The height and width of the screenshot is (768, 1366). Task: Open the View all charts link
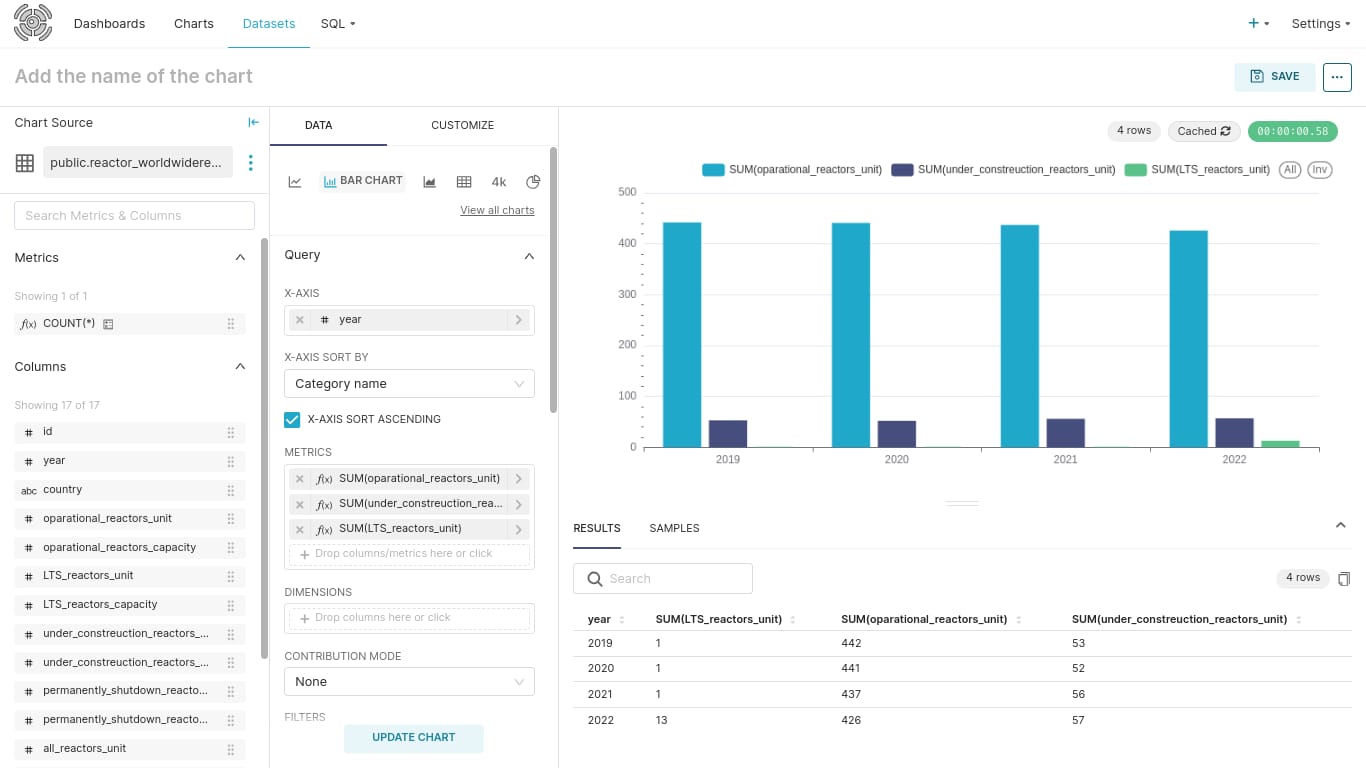click(497, 211)
